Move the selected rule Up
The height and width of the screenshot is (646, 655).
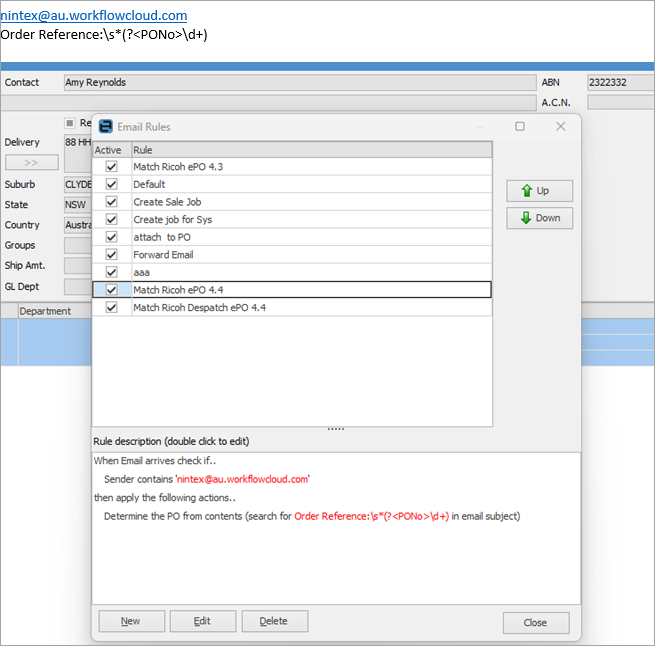coord(540,191)
